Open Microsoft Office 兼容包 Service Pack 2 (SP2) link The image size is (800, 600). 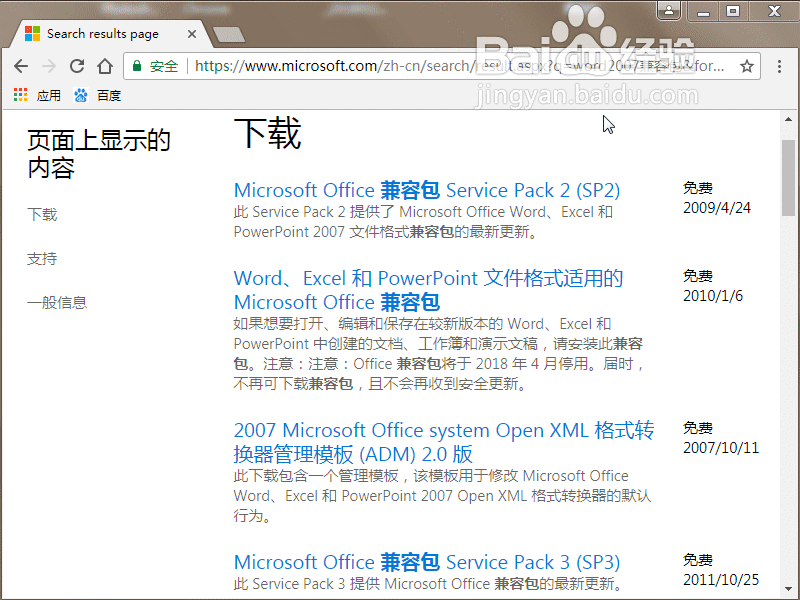point(427,190)
